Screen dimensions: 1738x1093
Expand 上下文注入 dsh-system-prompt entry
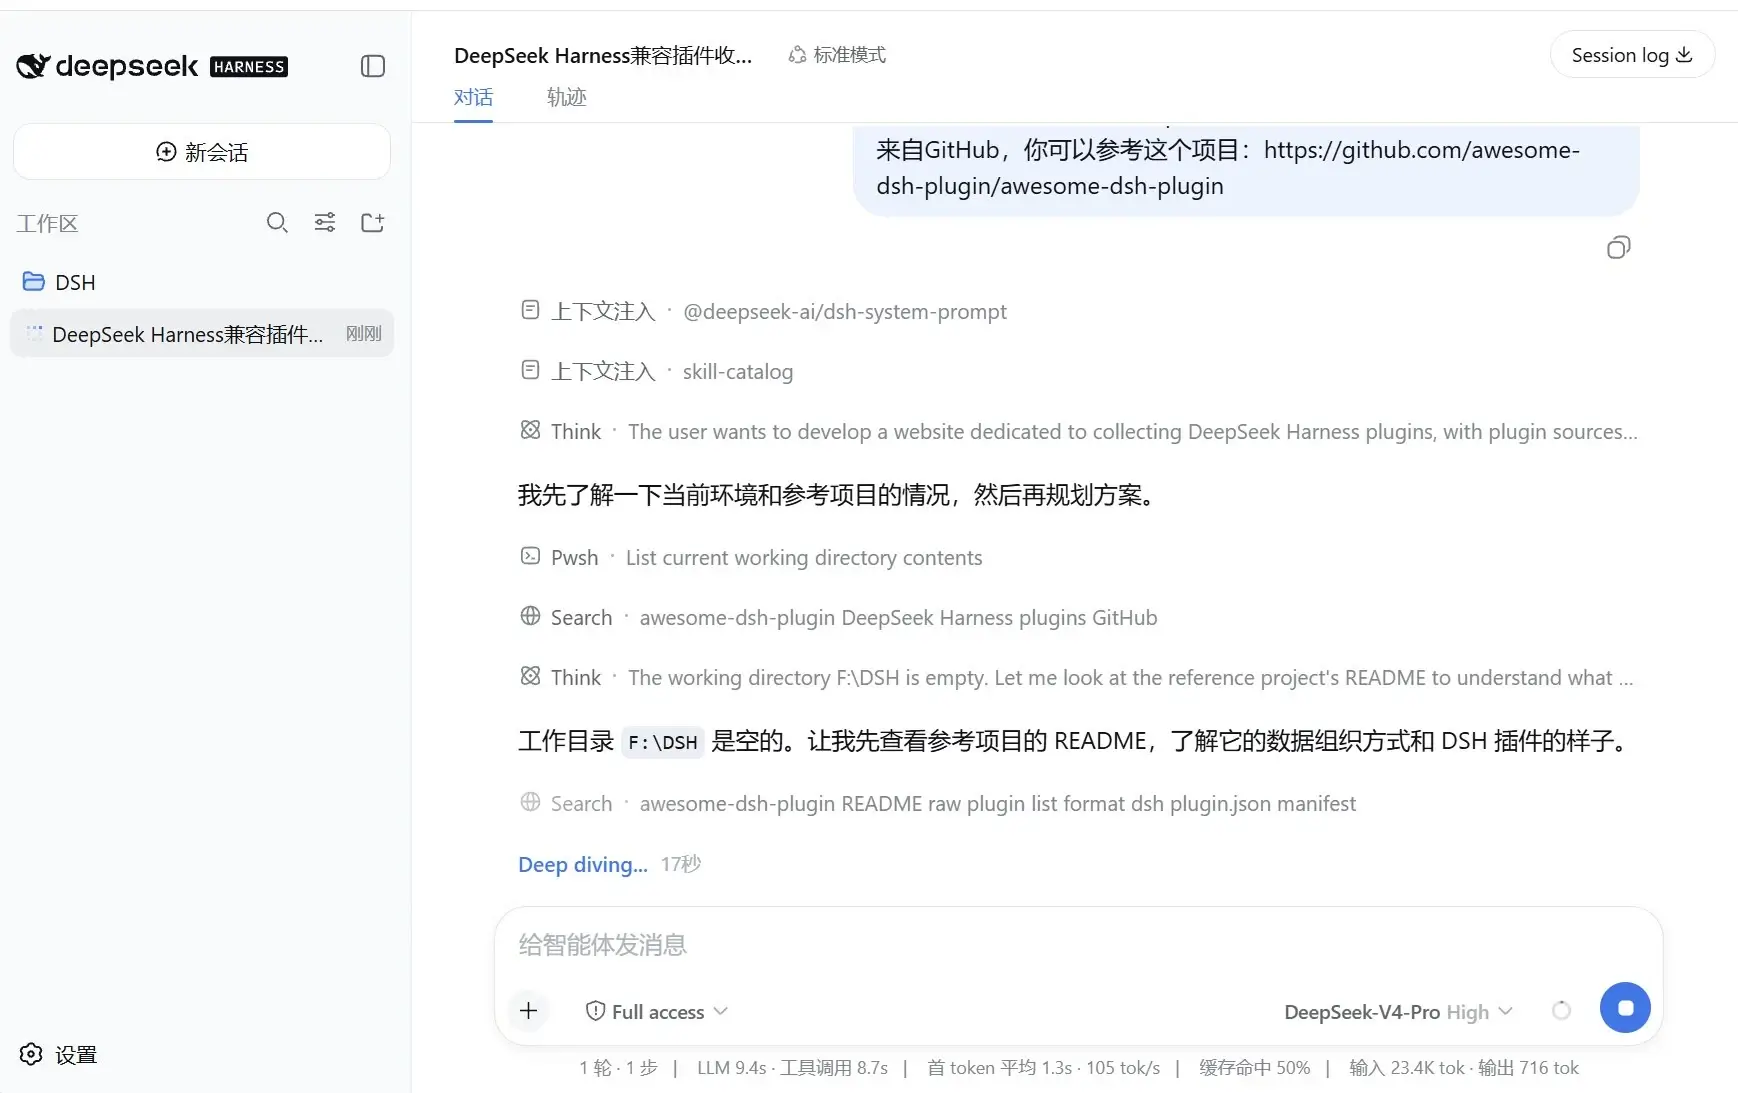pyautogui.click(x=764, y=312)
